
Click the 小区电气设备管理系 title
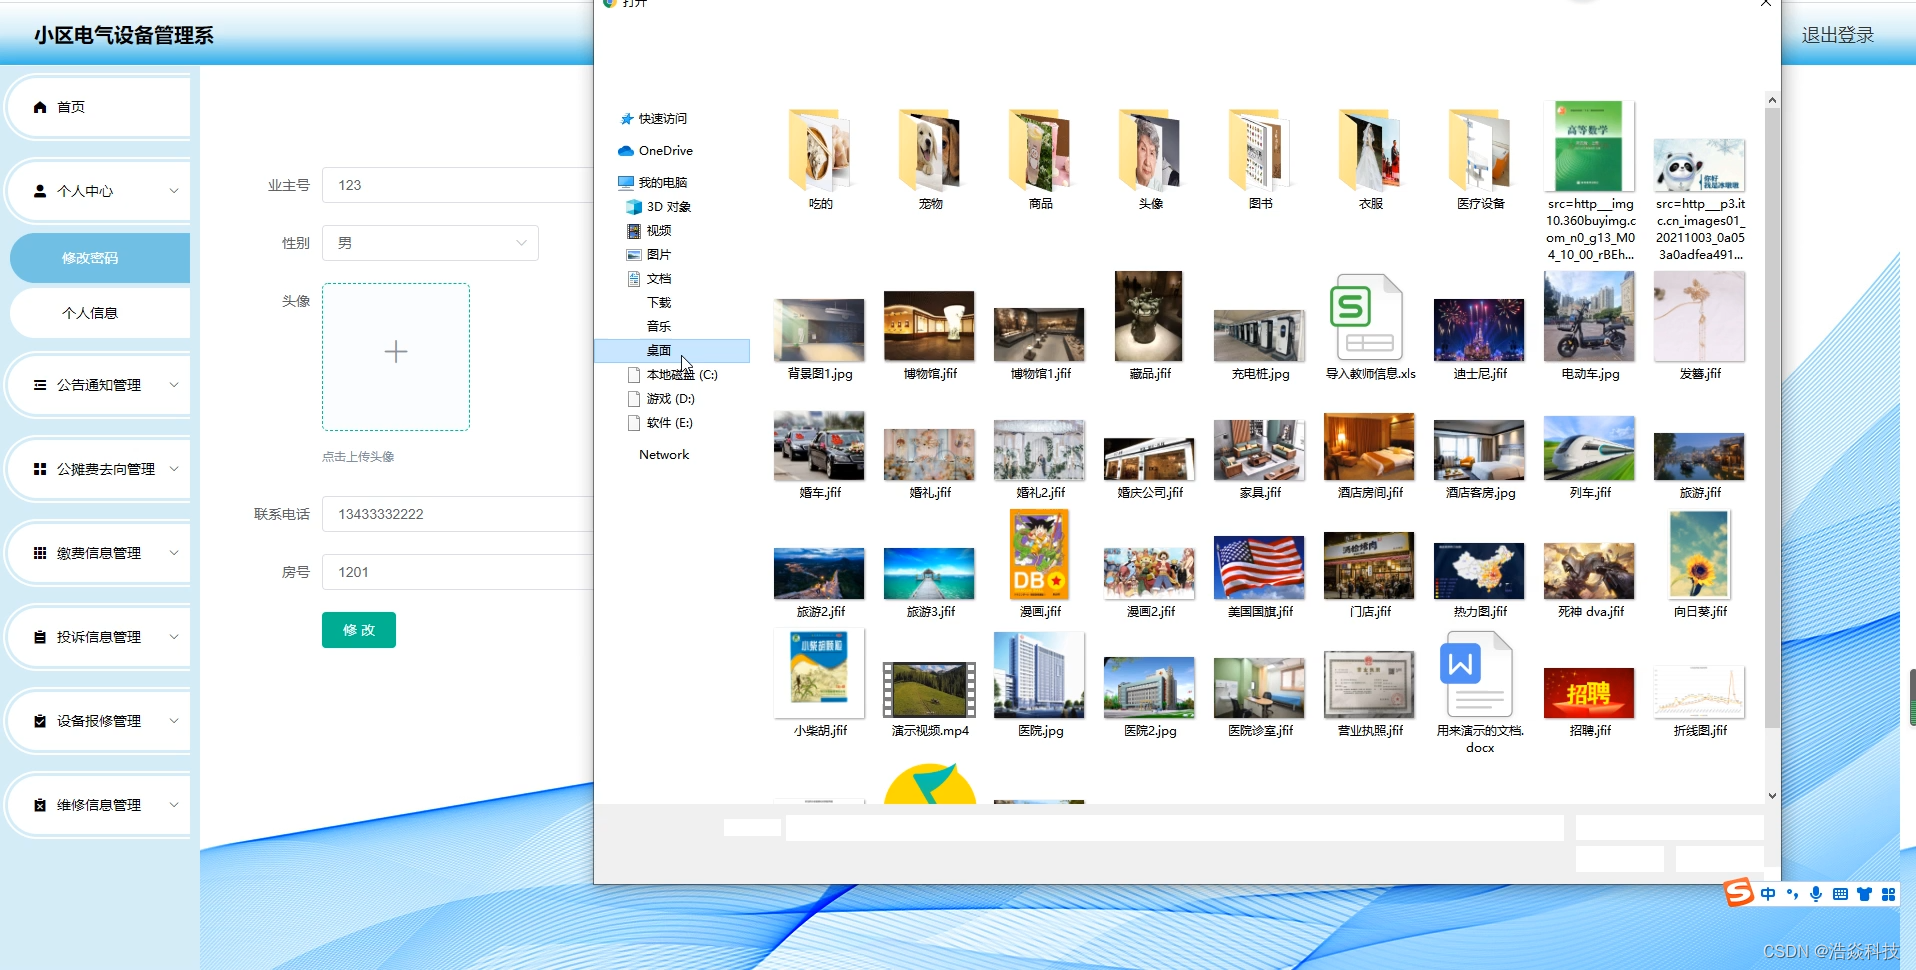124,35
